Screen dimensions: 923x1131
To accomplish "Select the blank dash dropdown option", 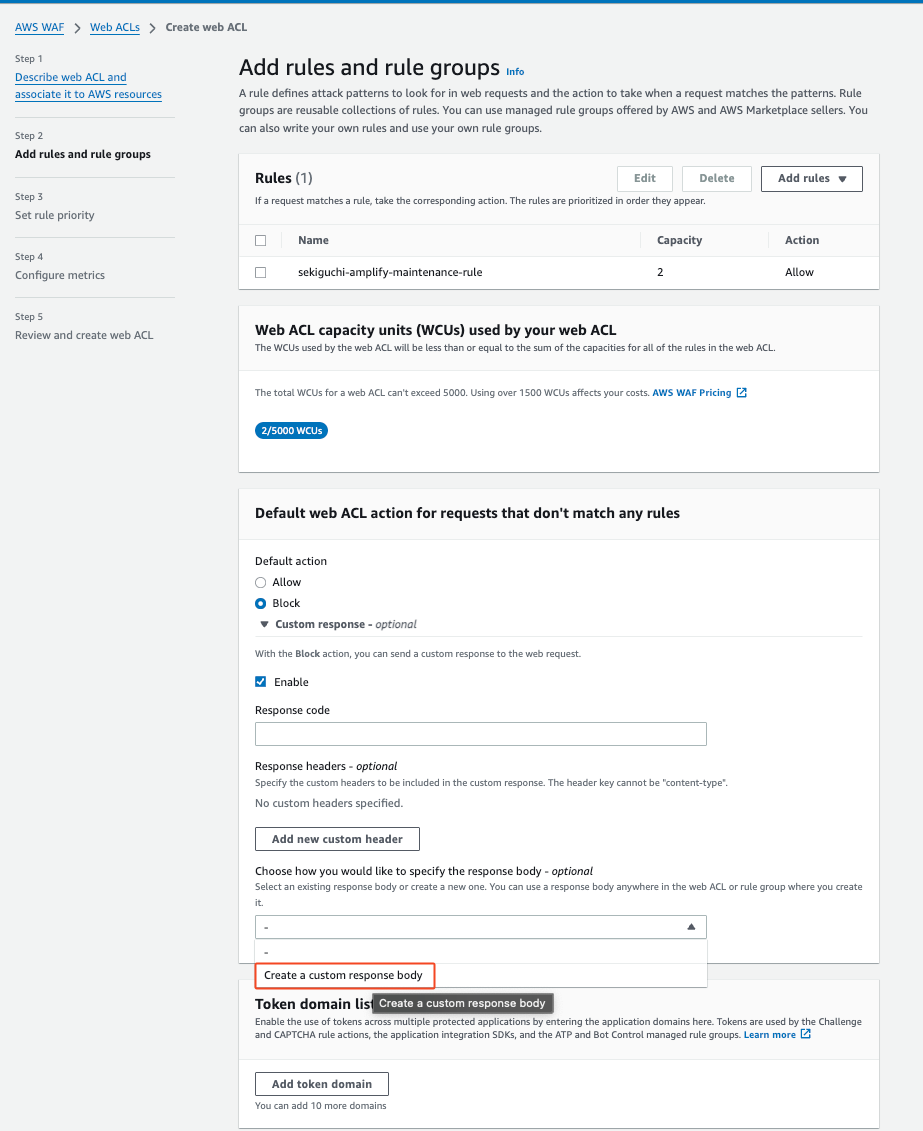I will click(481, 952).
